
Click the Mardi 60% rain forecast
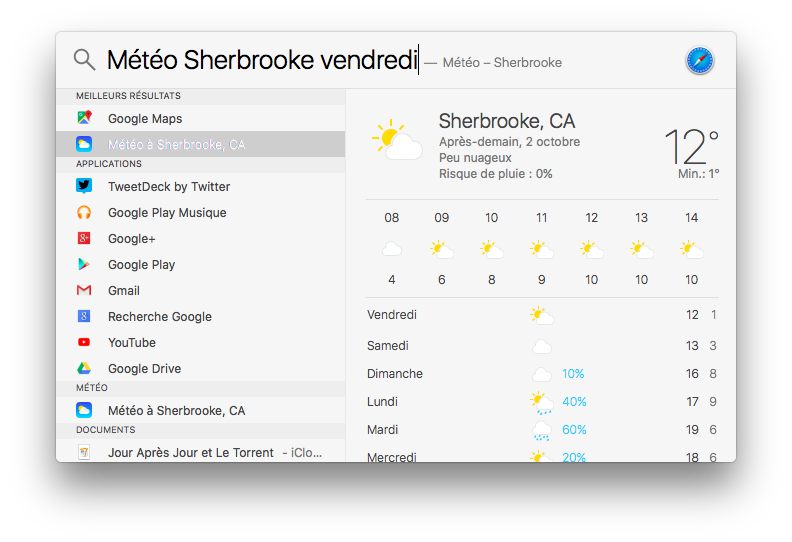(x=574, y=430)
